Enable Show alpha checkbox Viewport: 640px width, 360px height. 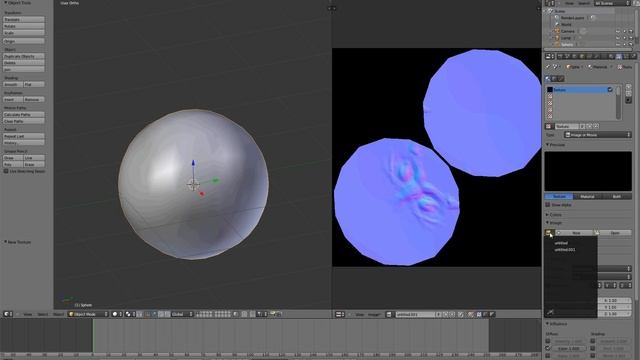[548, 205]
